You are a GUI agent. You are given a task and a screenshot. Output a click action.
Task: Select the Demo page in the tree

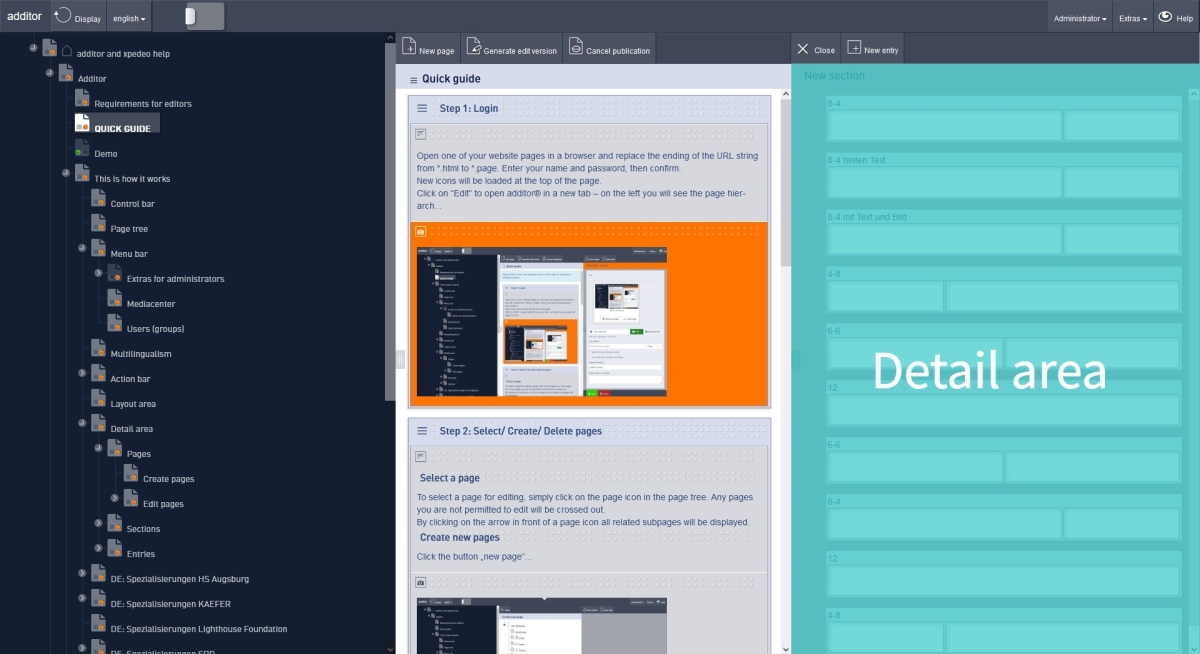point(105,154)
